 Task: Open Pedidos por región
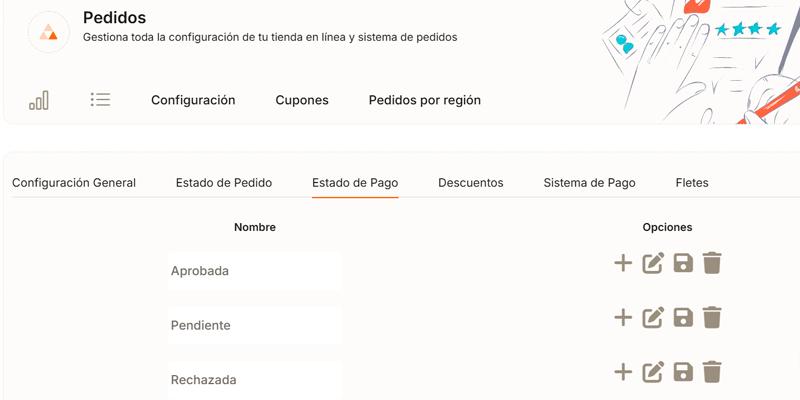(425, 100)
